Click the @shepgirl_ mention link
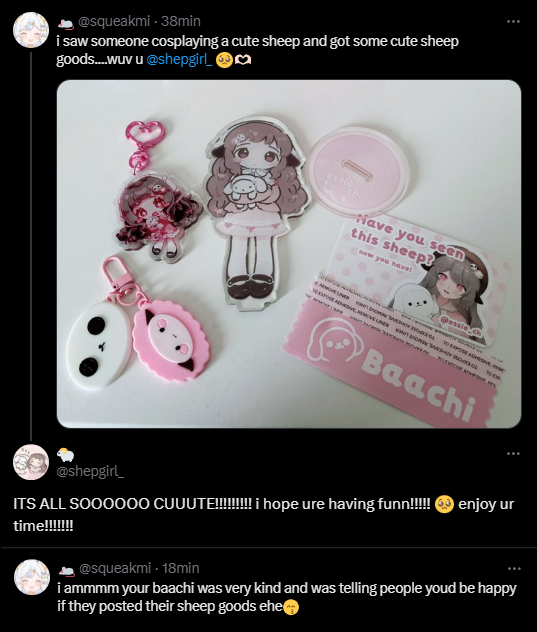The image size is (537, 632). [179, 59]
